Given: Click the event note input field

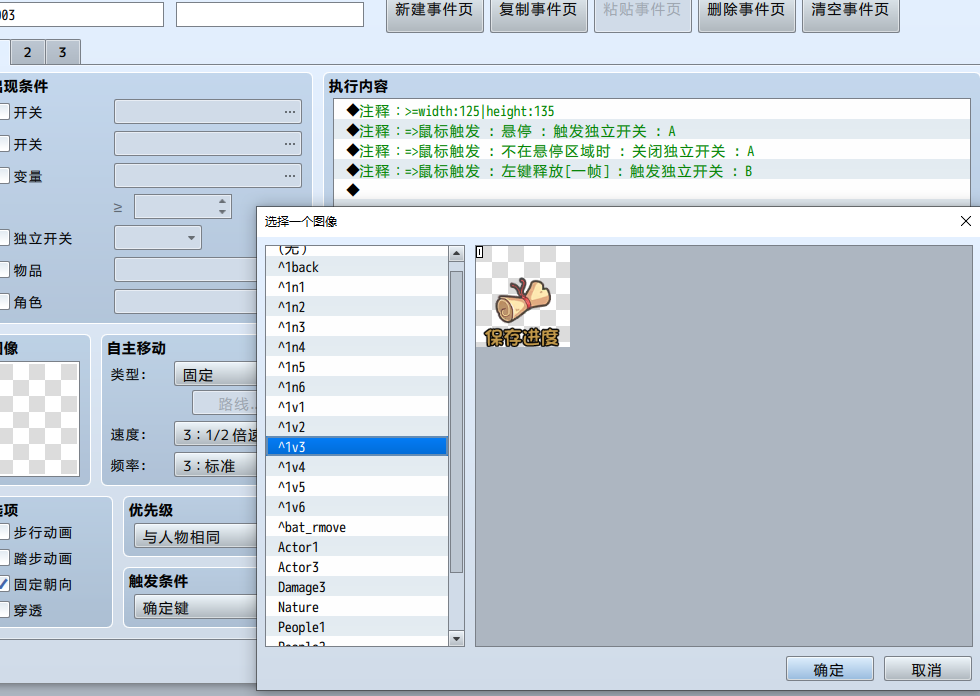Looking at the screenshot, I should point(270,14).
